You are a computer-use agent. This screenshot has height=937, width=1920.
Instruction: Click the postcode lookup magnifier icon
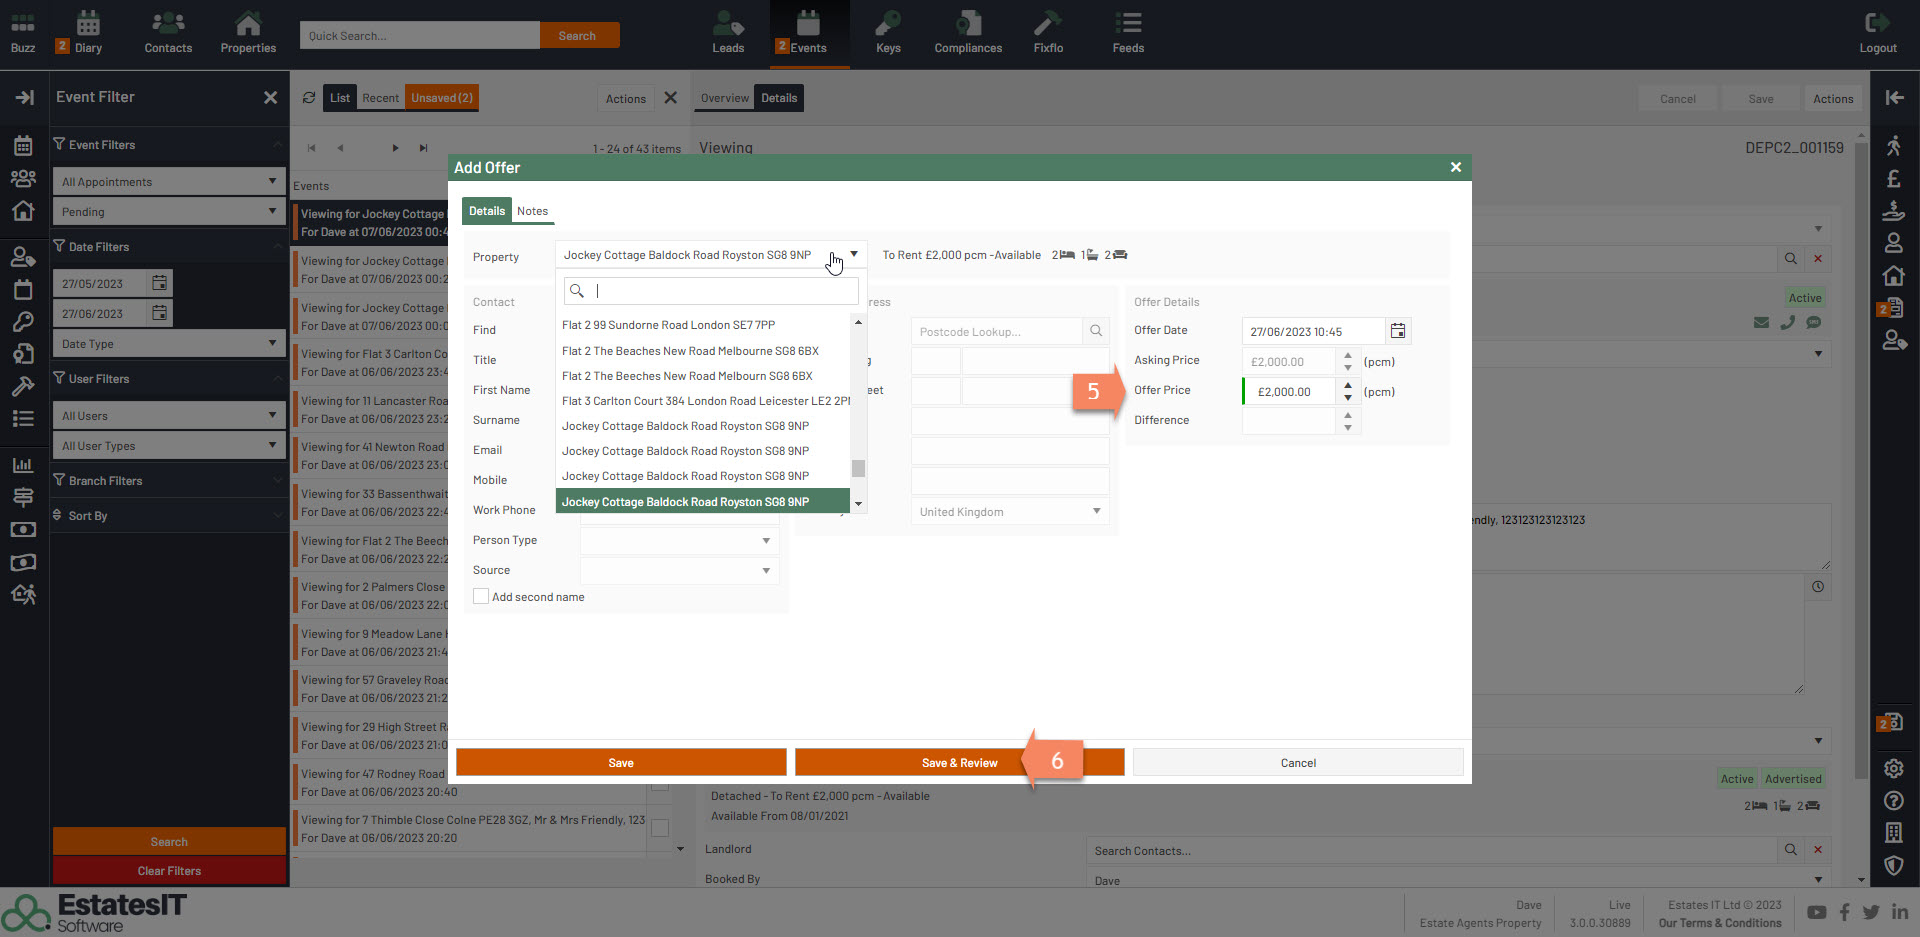coord(1096,331)
